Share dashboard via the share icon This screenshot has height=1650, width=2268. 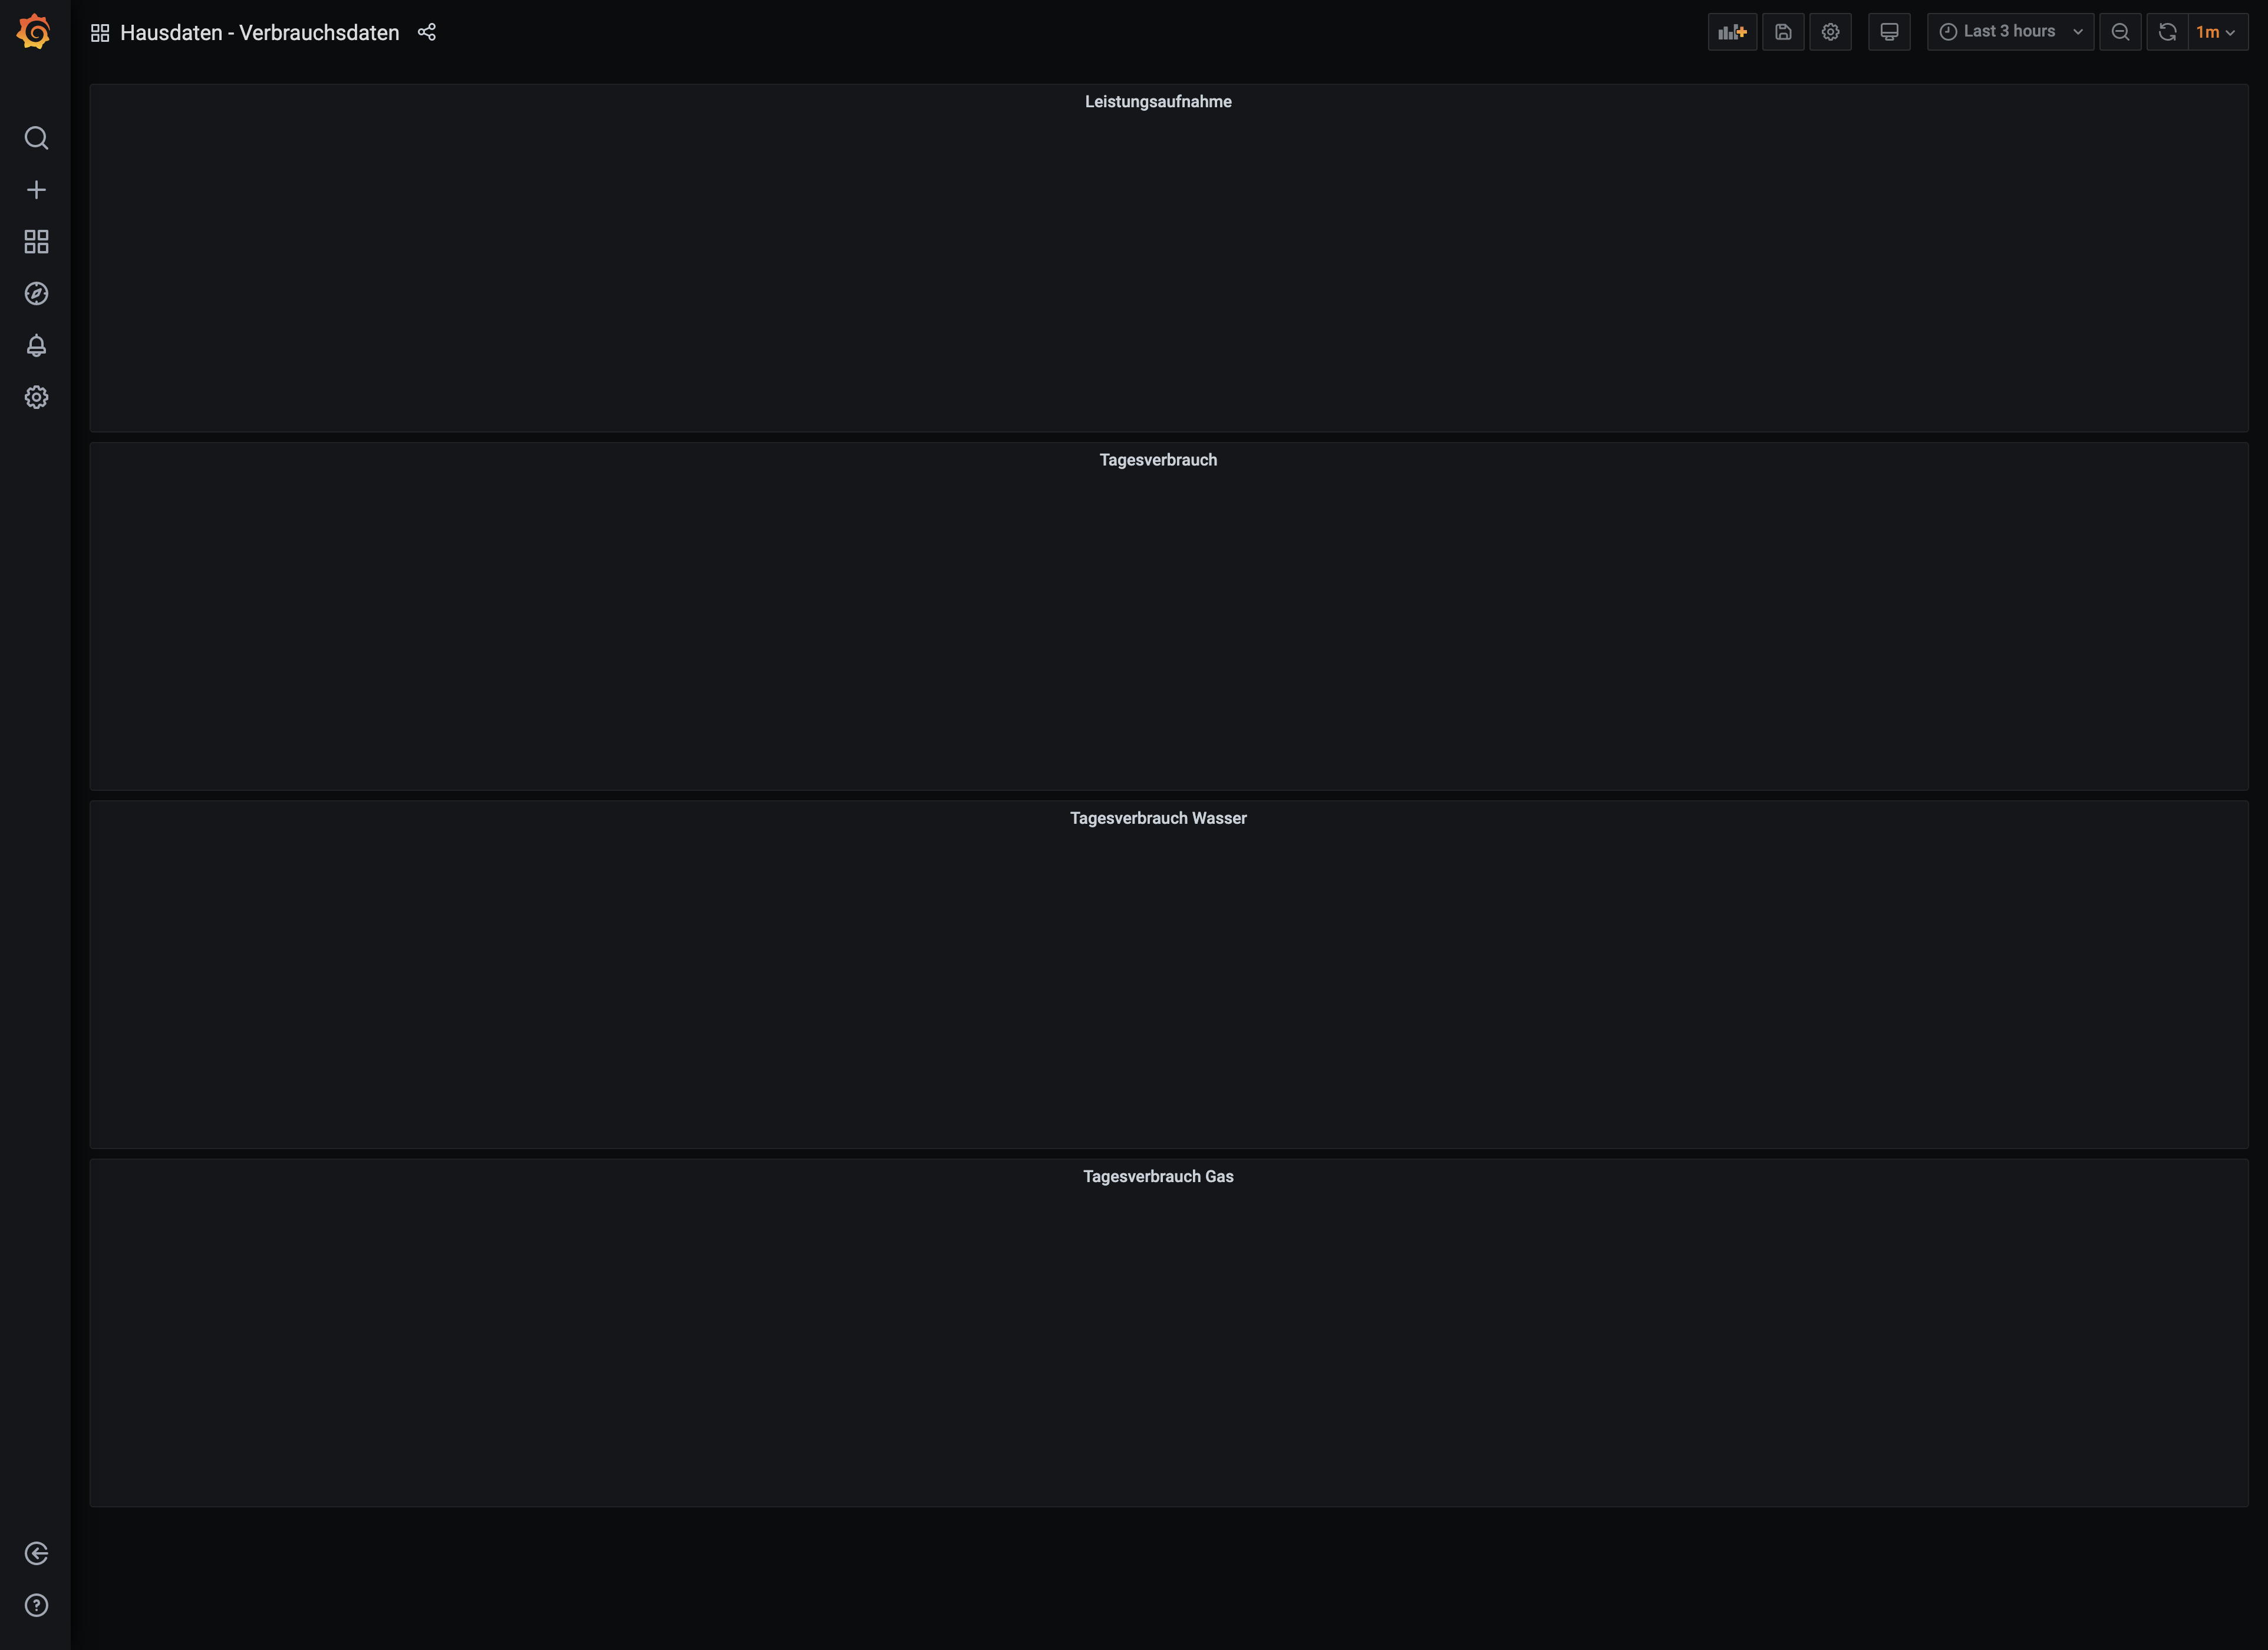pyautogui.click(x=427, y=32)
